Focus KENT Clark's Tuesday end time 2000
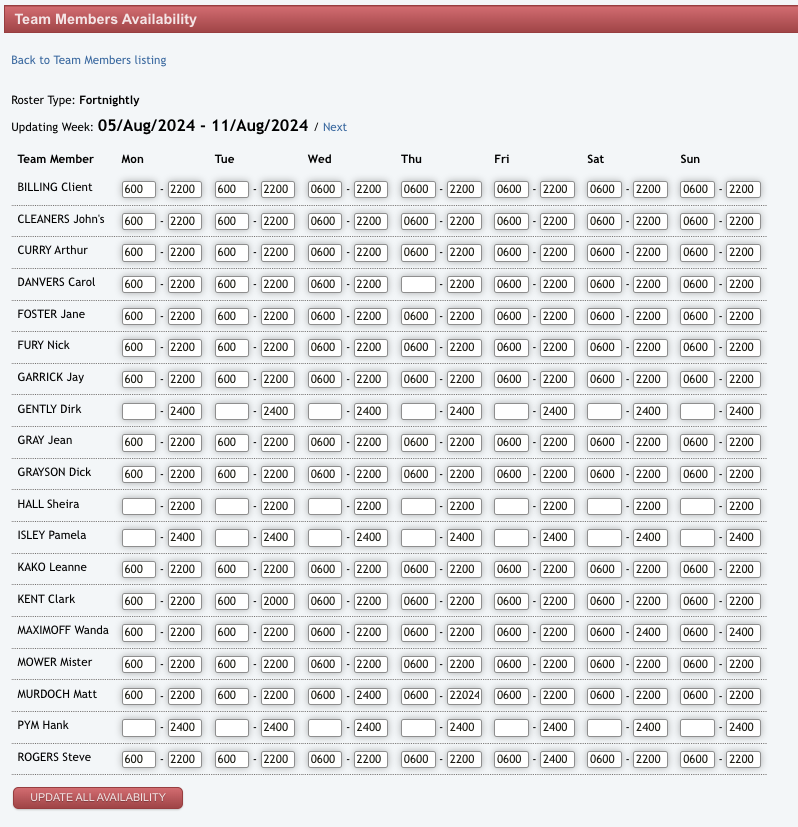 278,601
